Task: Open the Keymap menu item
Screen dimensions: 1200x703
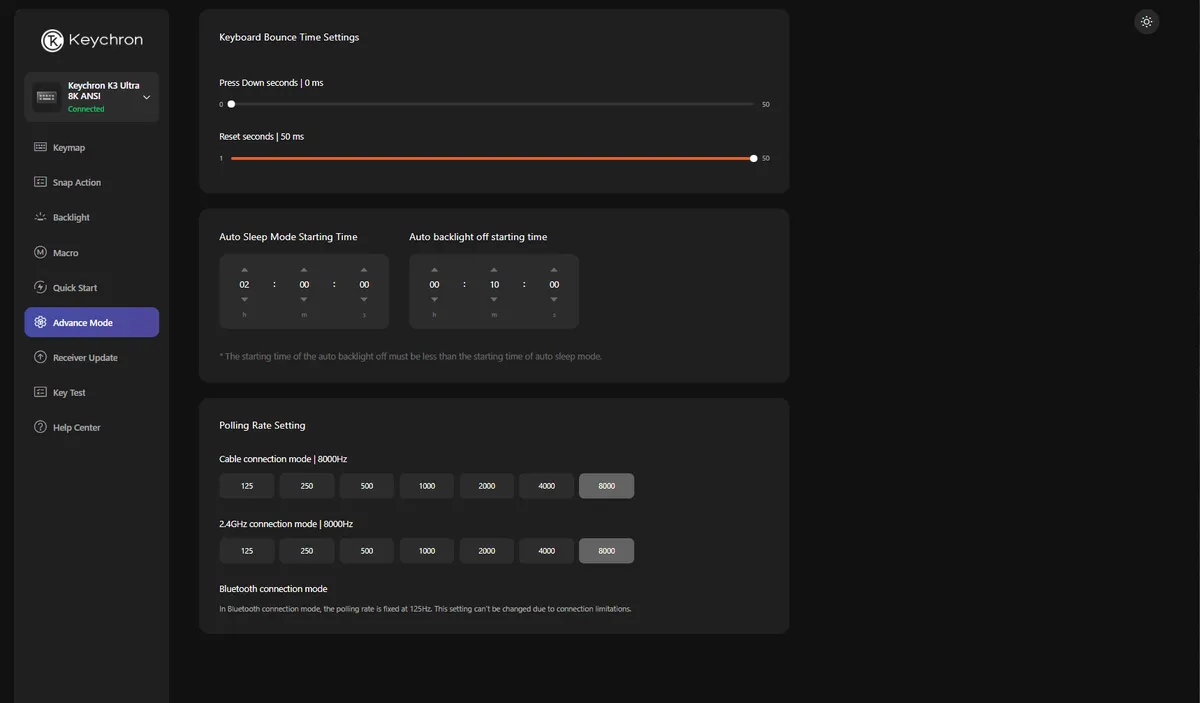Action: point(91,147)
